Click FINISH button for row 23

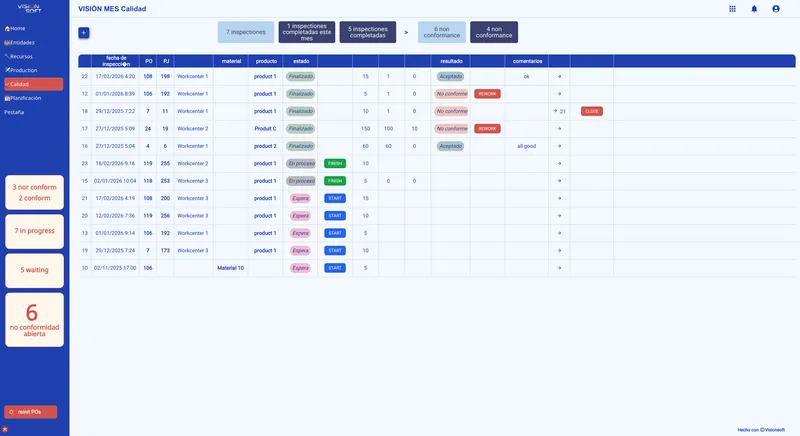(335, 164)
